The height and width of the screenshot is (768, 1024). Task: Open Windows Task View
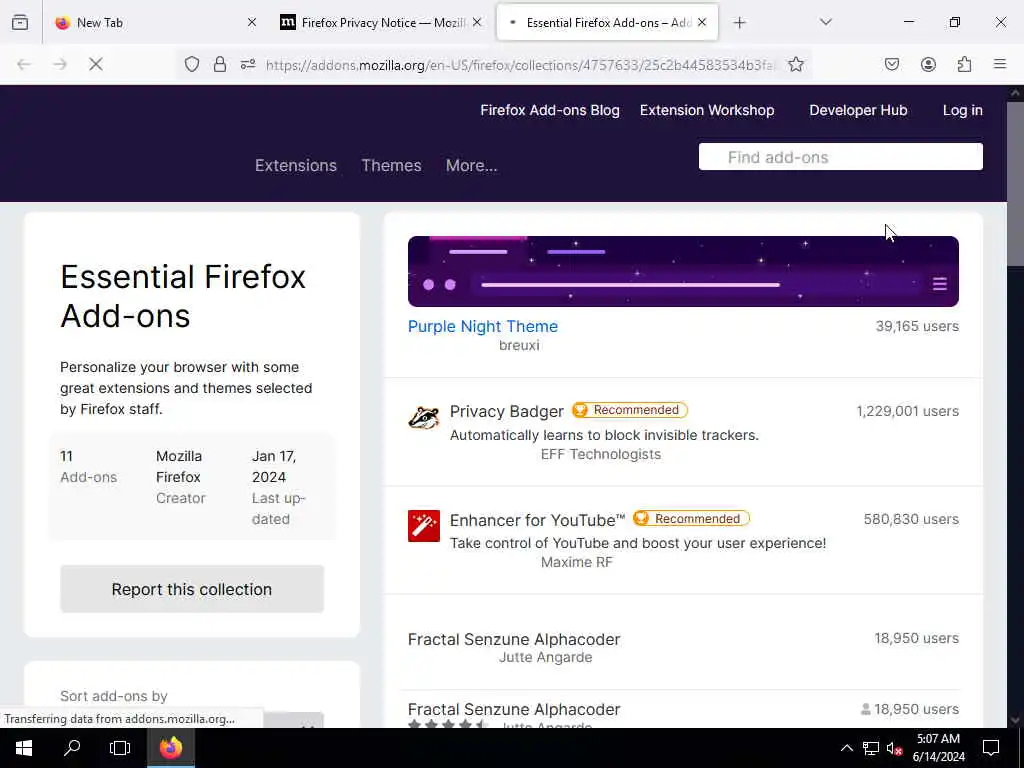(x=120, y=748)
